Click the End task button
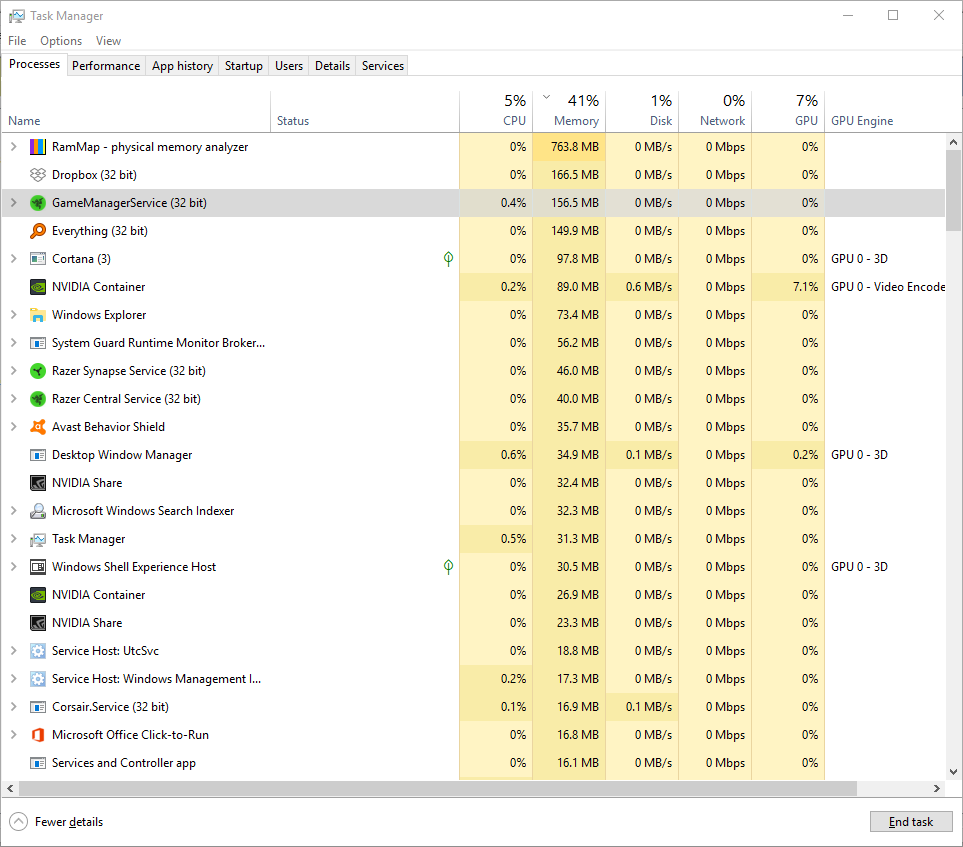Image resolution: width=963 pixels, height=847 pixels. point(910,821)
